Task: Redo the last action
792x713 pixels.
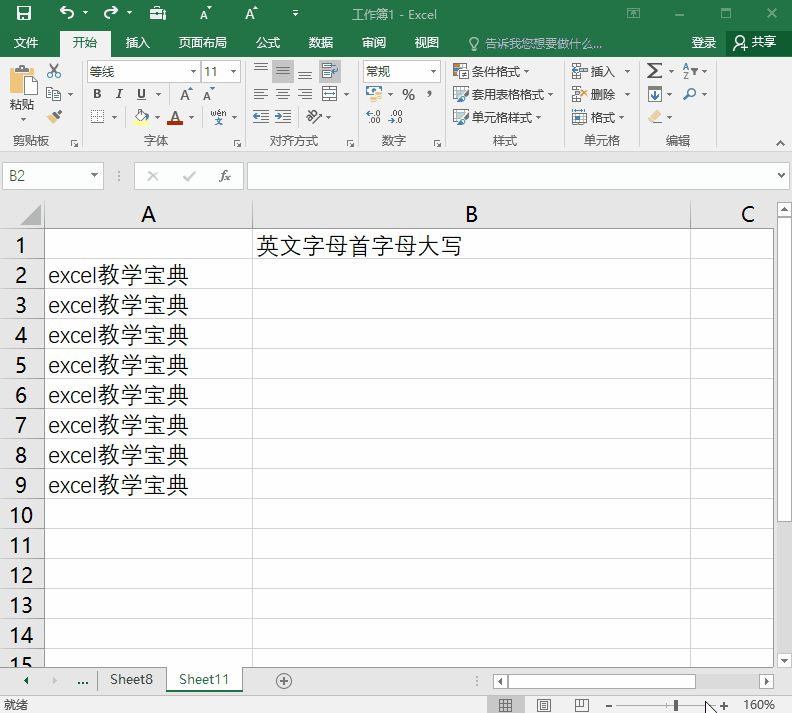Action: pyautogui.click(x=111, y=13)
